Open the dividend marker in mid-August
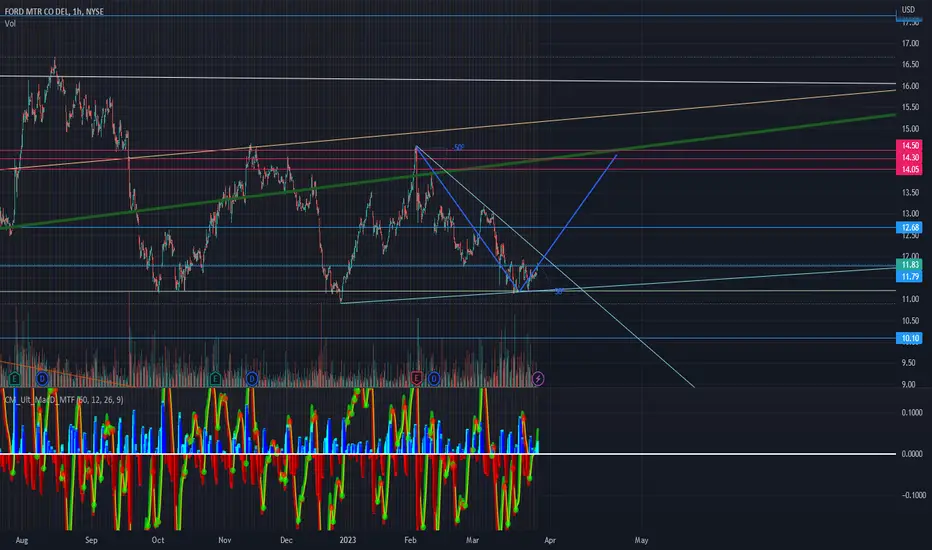 [42, 378]
